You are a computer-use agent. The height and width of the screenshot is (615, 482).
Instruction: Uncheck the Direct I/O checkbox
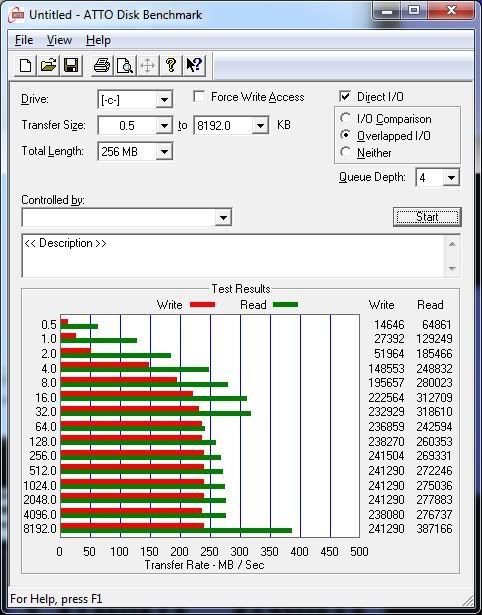coord(345,96)
